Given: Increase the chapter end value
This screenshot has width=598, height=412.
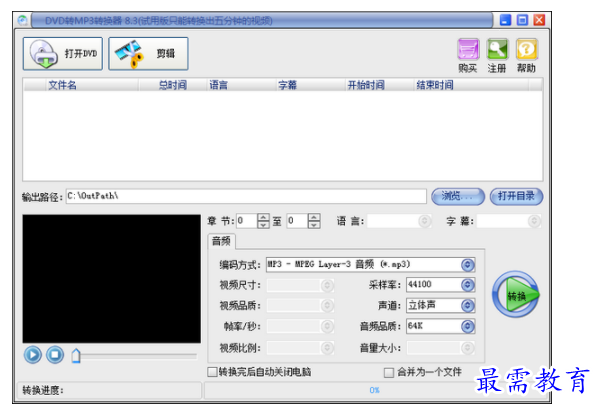Looking at the screenshot, I should (x=314, y=217).
